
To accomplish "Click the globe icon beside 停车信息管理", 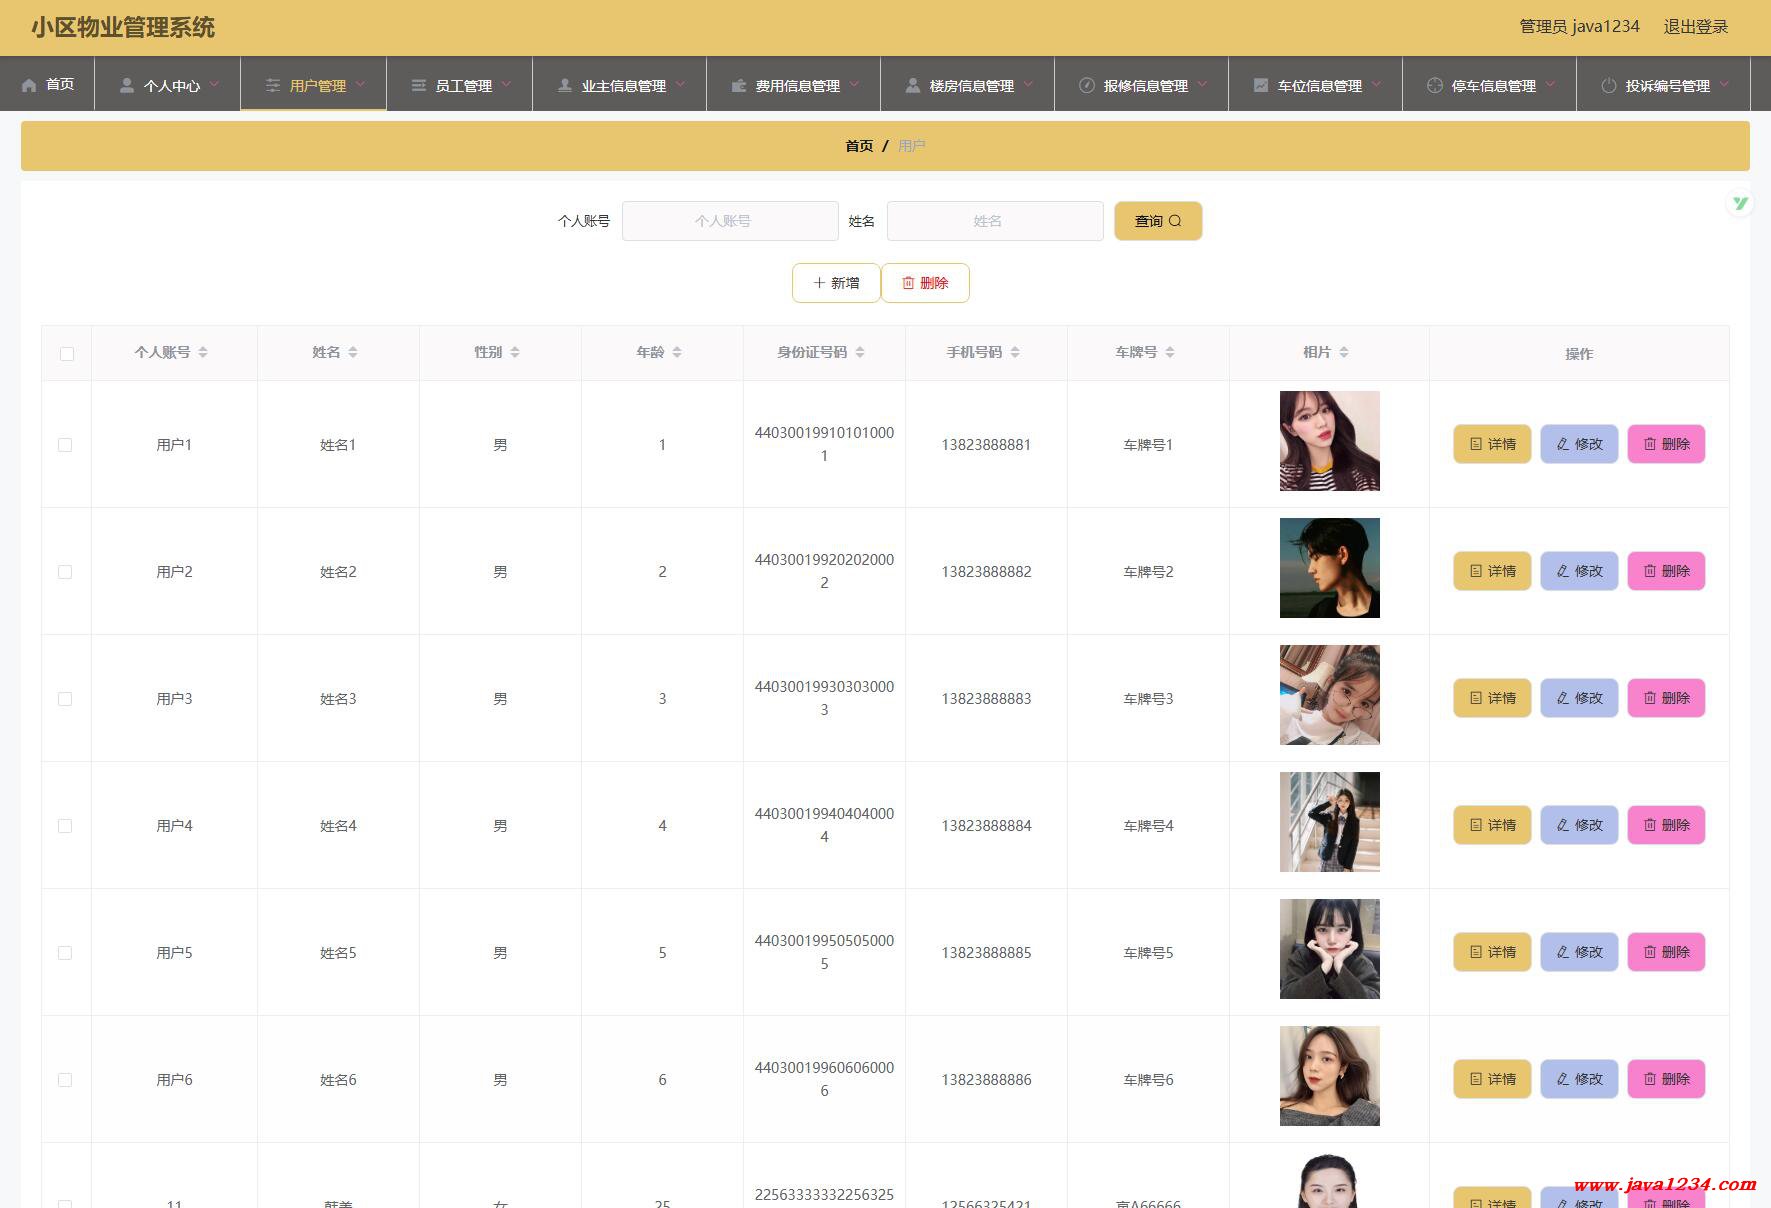I will (x=1435, y=85).
